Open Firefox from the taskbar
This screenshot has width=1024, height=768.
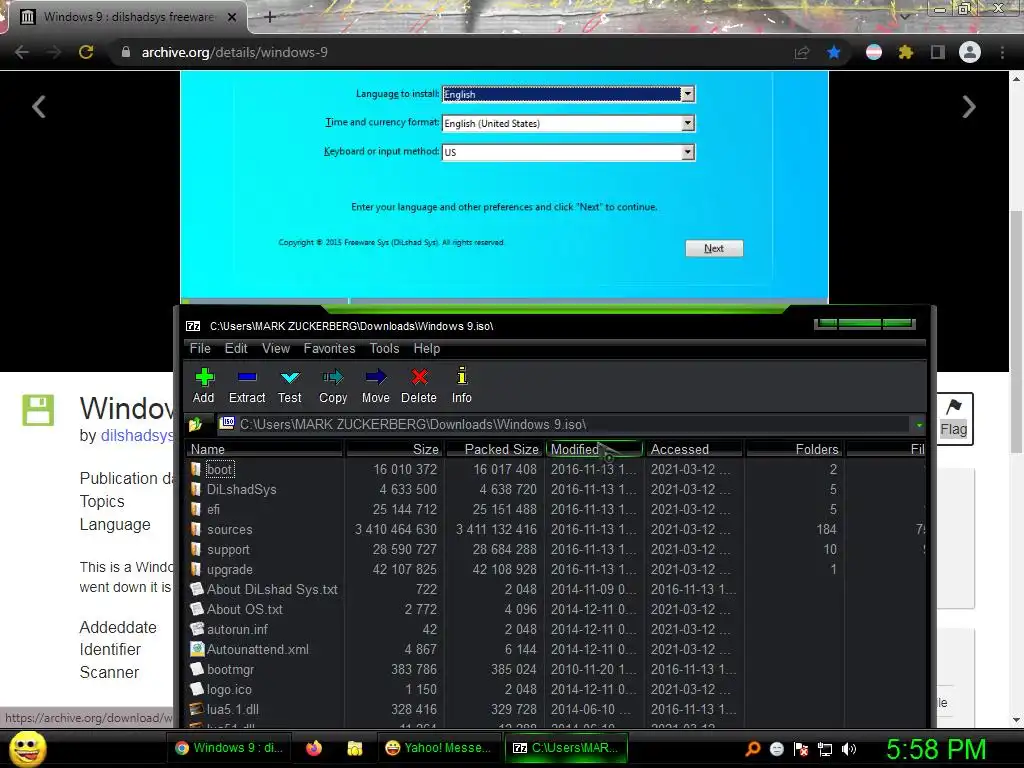pyautogui.click(x=313, y=748)
